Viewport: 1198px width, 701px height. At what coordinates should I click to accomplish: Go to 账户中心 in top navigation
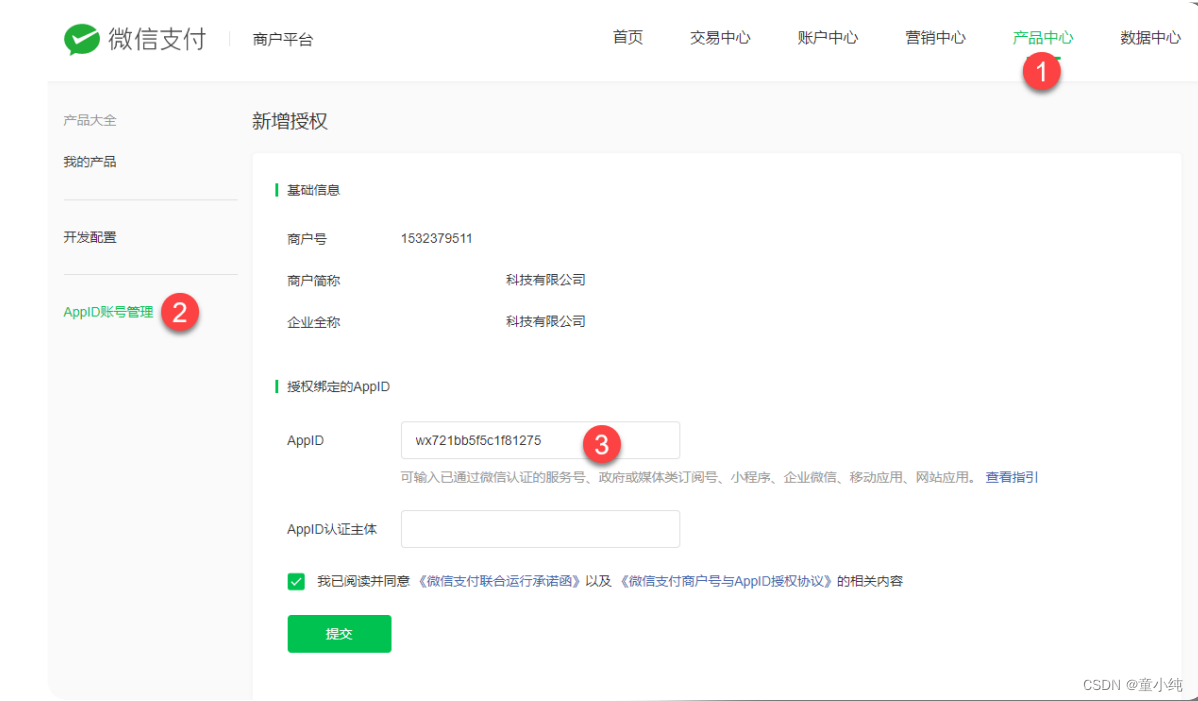827,37
